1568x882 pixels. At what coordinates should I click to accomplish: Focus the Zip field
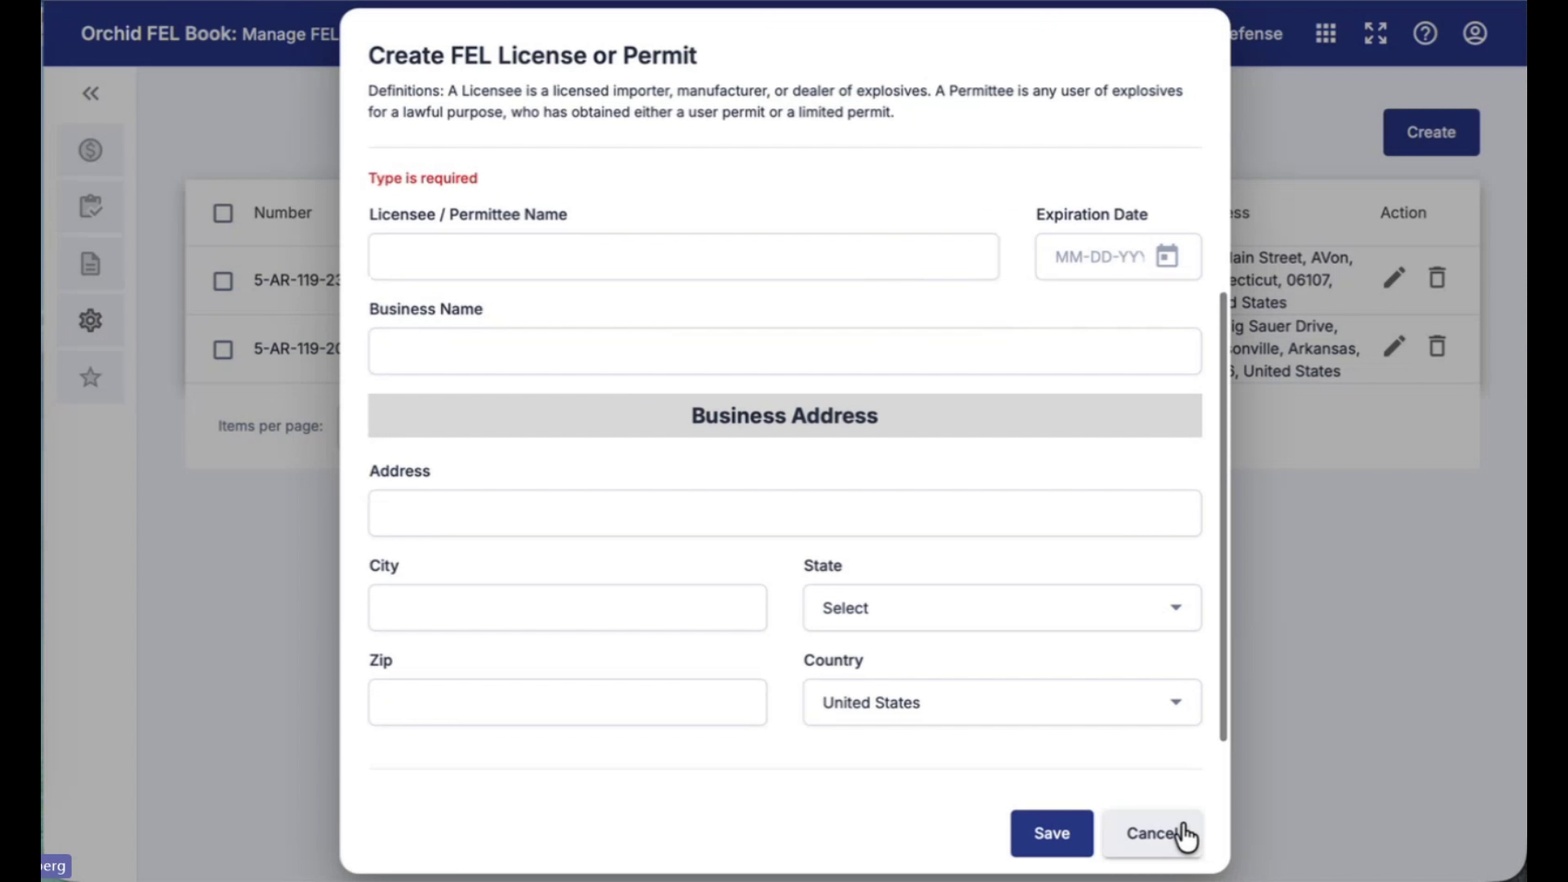click(x=568, y=703)
